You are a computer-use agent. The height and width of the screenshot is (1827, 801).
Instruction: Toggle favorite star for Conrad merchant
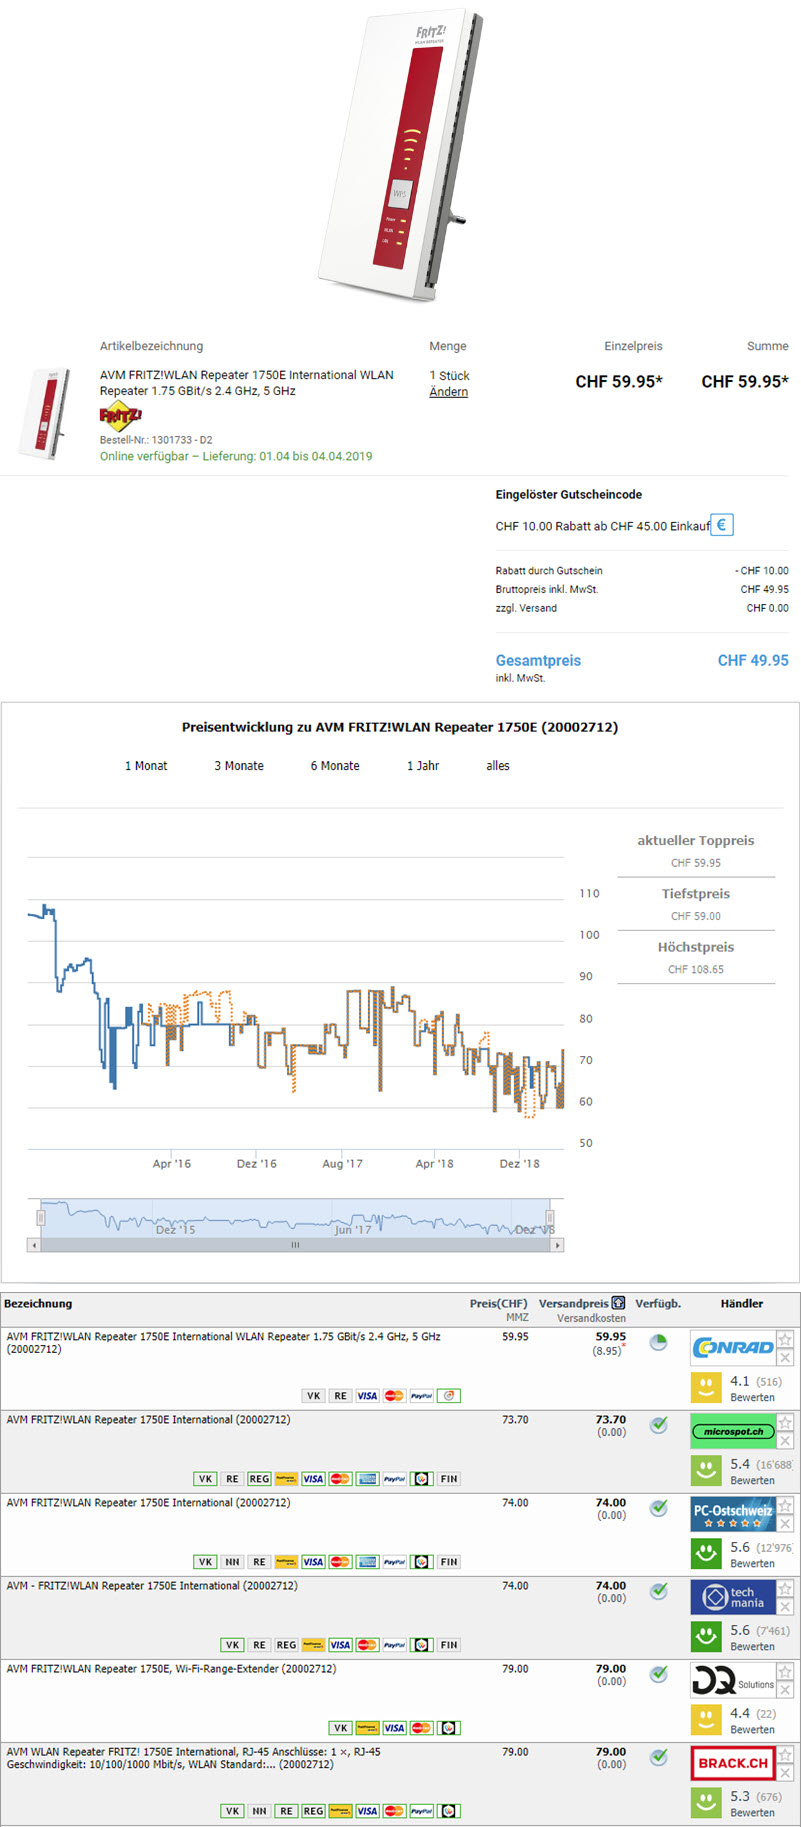pyautogui.click(x=785, y=1339)
